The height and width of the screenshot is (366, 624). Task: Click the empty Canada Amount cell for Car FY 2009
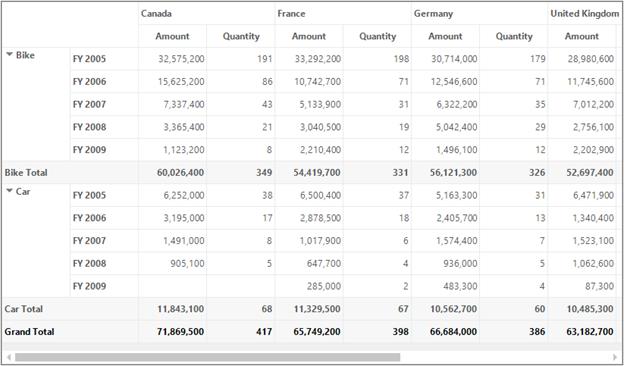click(x=172, y=286)
